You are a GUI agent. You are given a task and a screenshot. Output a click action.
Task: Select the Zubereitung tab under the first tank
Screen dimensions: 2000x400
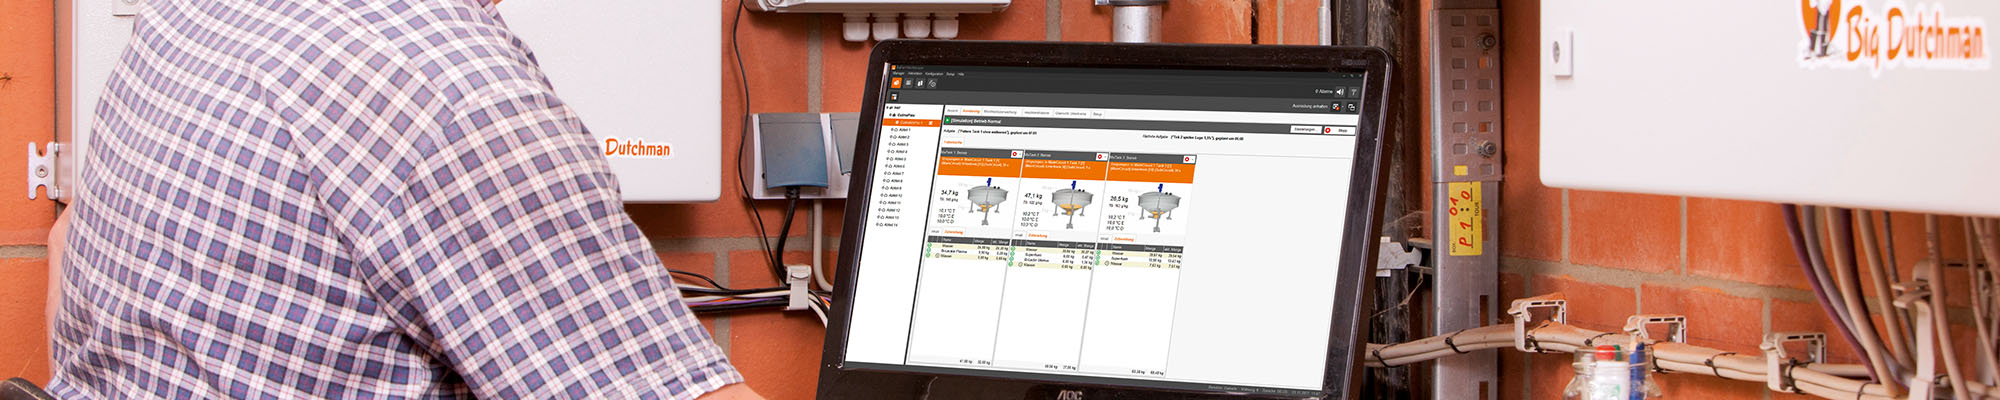tap(954, 232)
